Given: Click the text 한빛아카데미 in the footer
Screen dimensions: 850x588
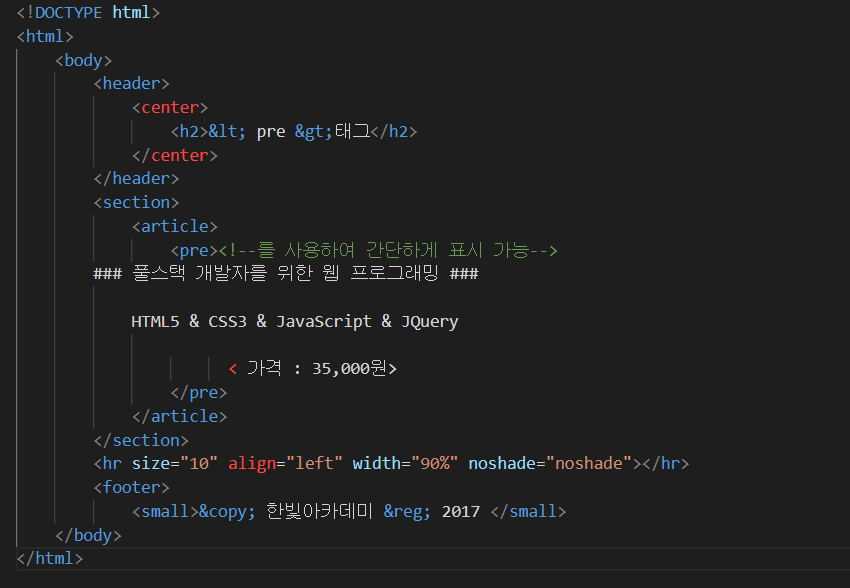Looking at the screenshot, I should (x=320, y=511).
